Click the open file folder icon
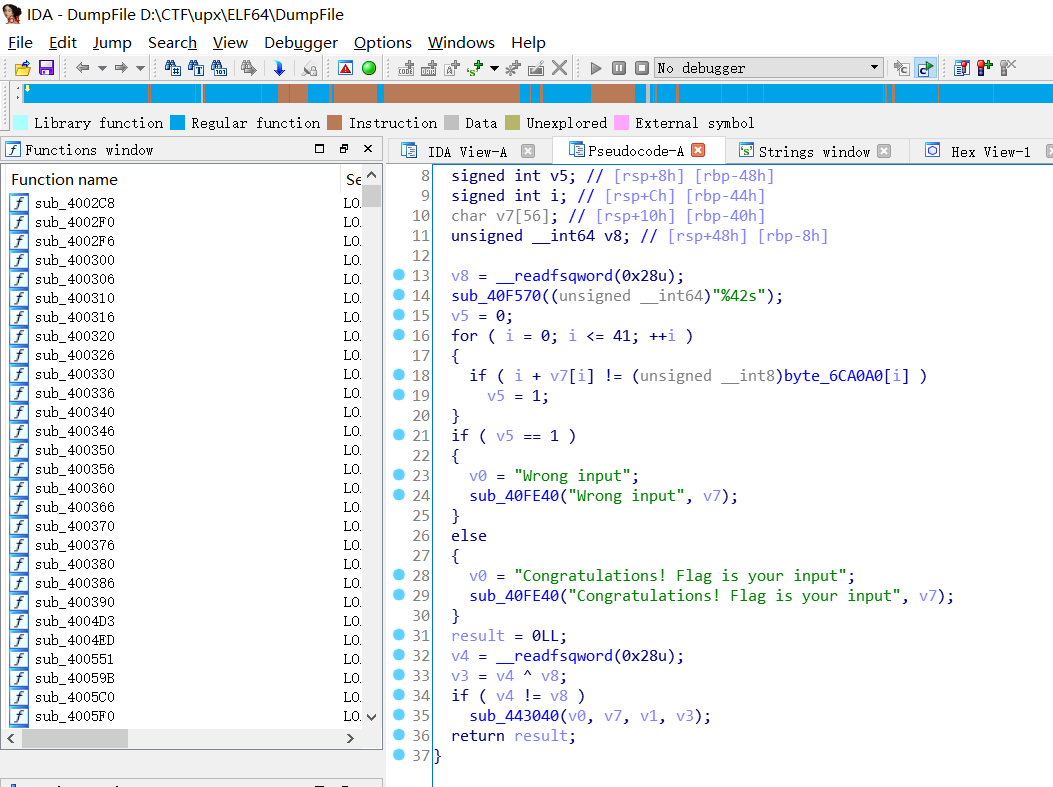The image size is (1053, 787). [x=22, y=68]
